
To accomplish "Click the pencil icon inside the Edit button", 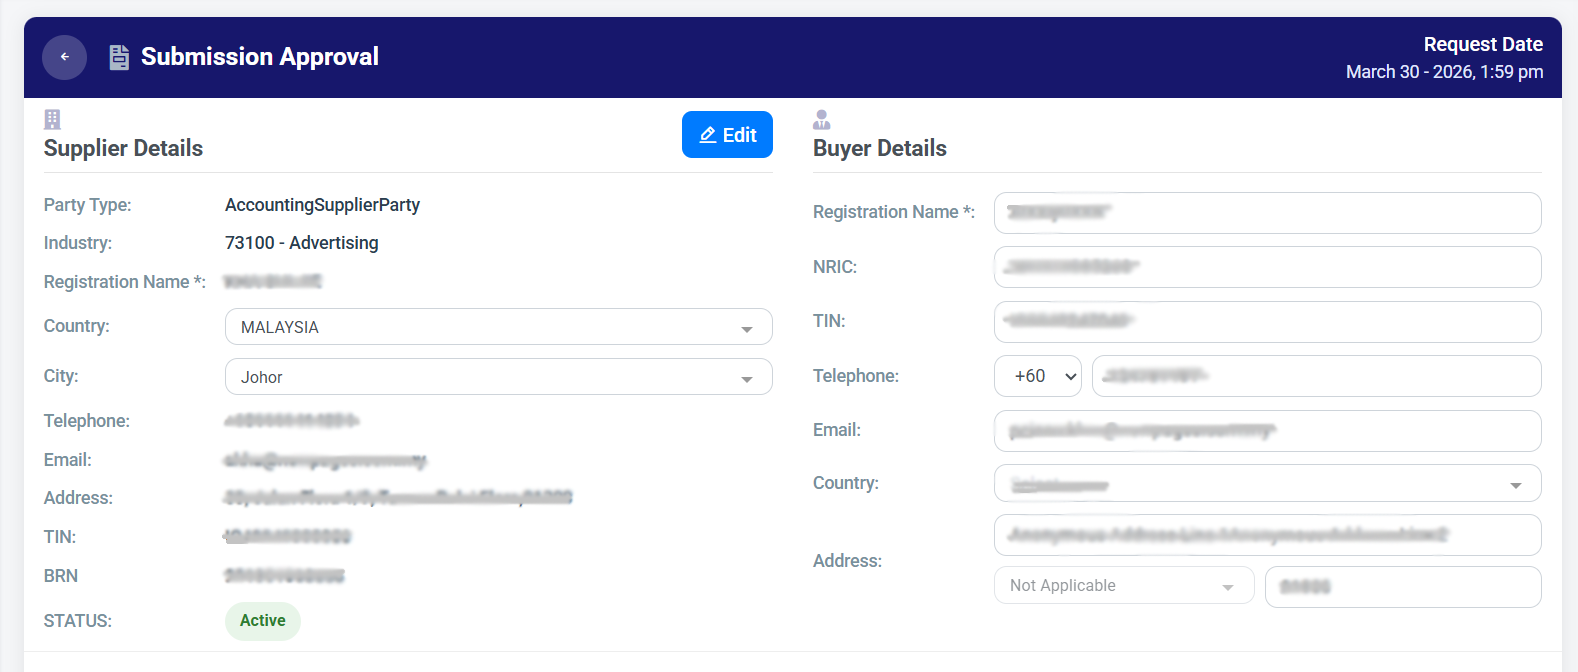I will tap(708, 134).
